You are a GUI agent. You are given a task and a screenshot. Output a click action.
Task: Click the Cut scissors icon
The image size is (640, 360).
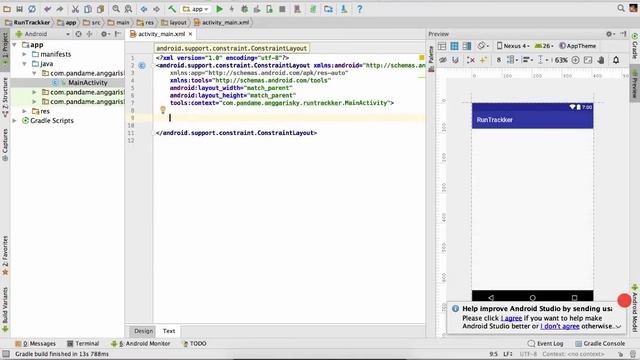75,9
